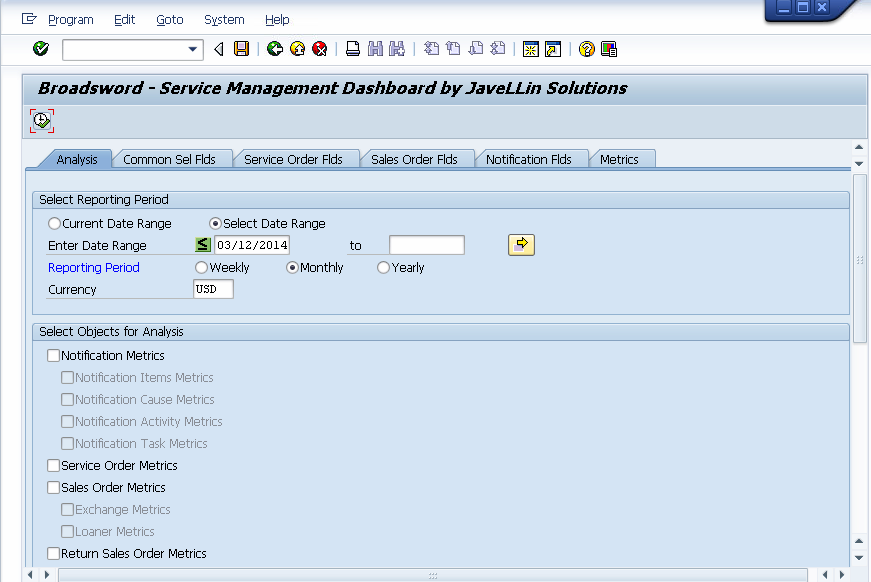Open the System menu
The height and width of the screenshot is (582, 871).
tap(224, 20)
